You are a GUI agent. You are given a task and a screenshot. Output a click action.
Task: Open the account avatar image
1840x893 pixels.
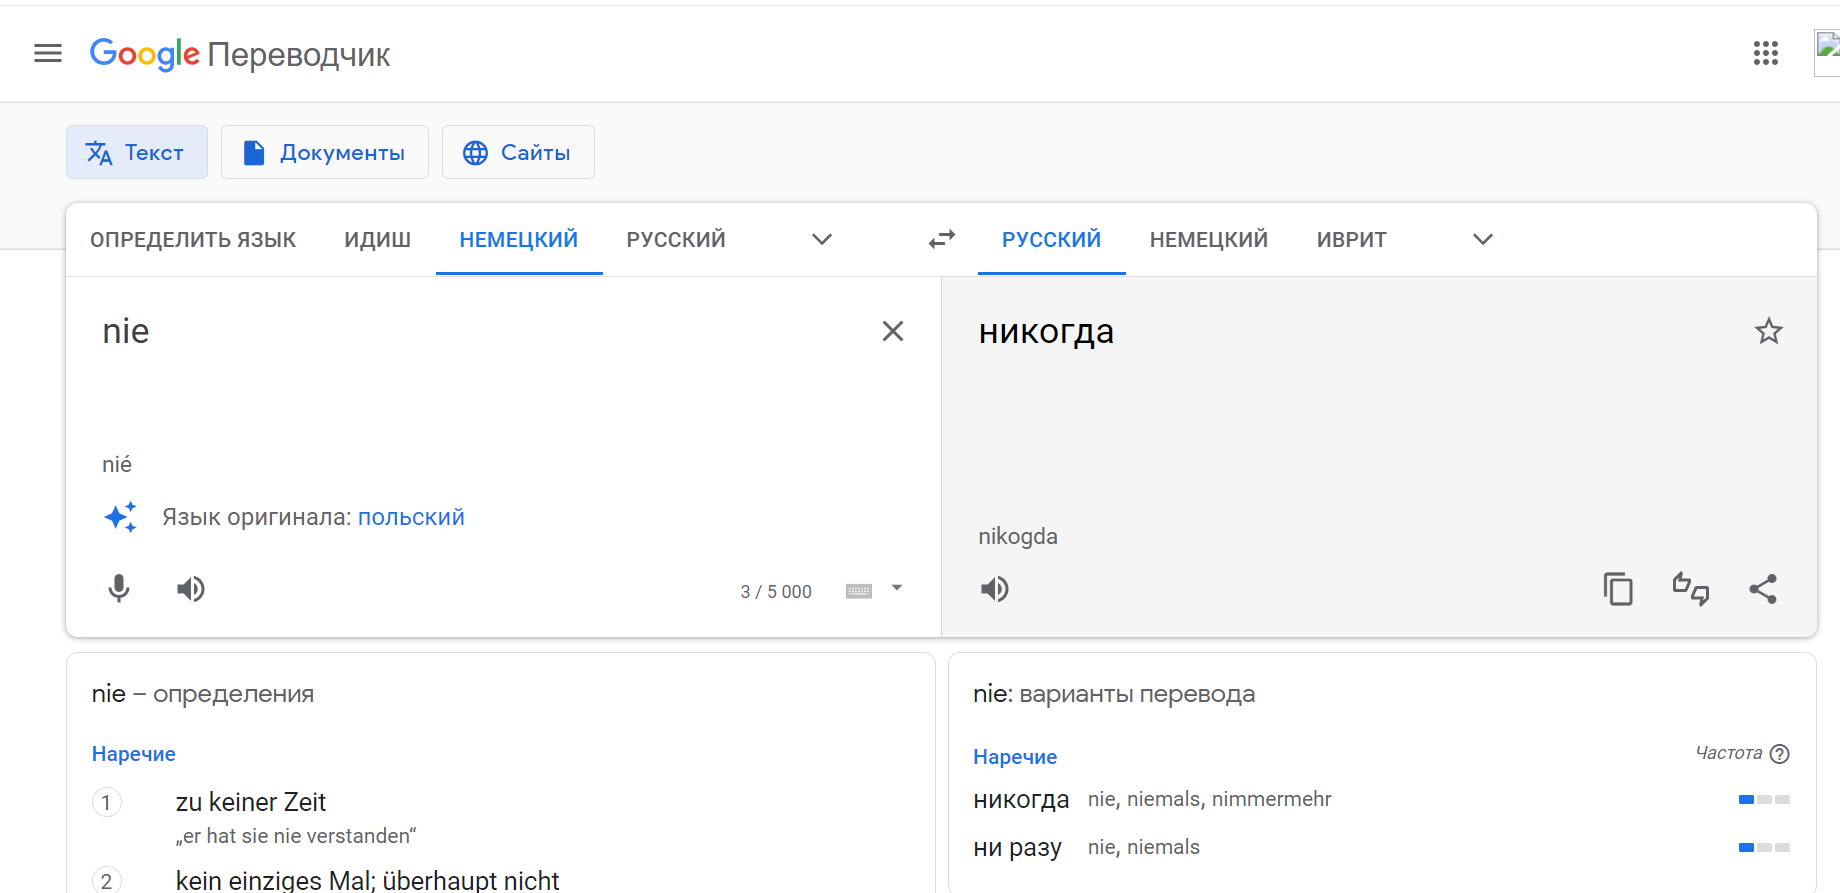(1827, 52)
